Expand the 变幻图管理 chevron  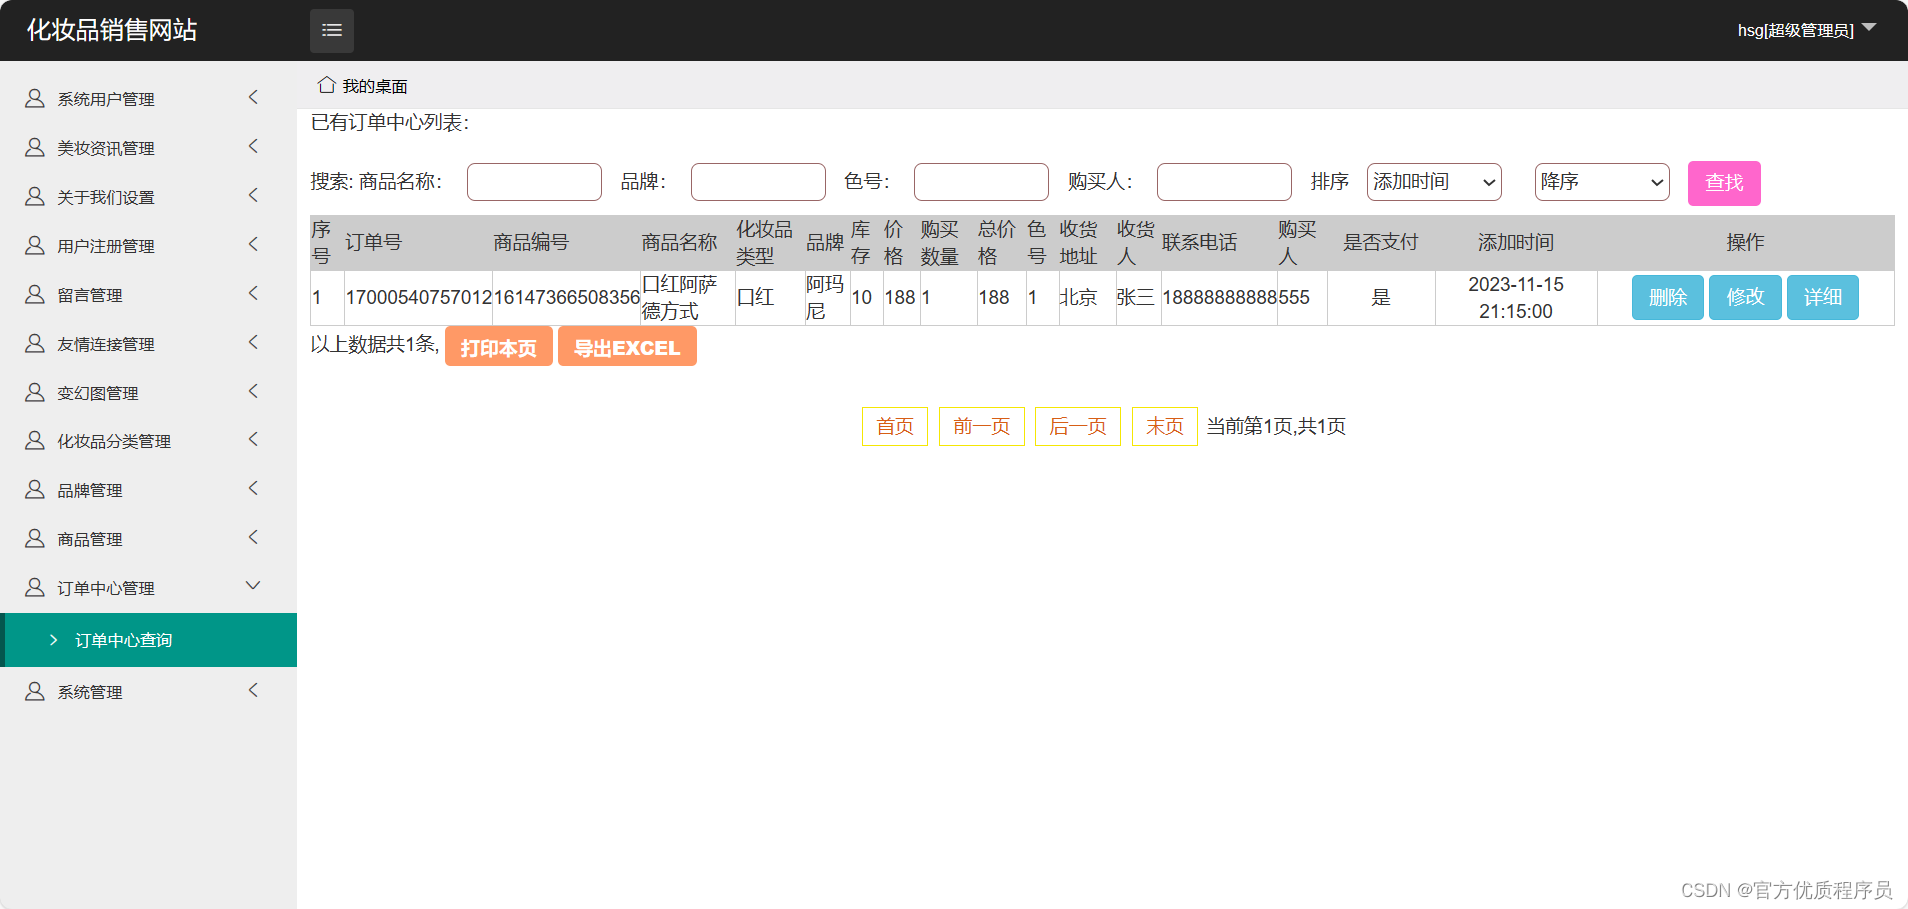click(253, 391)
